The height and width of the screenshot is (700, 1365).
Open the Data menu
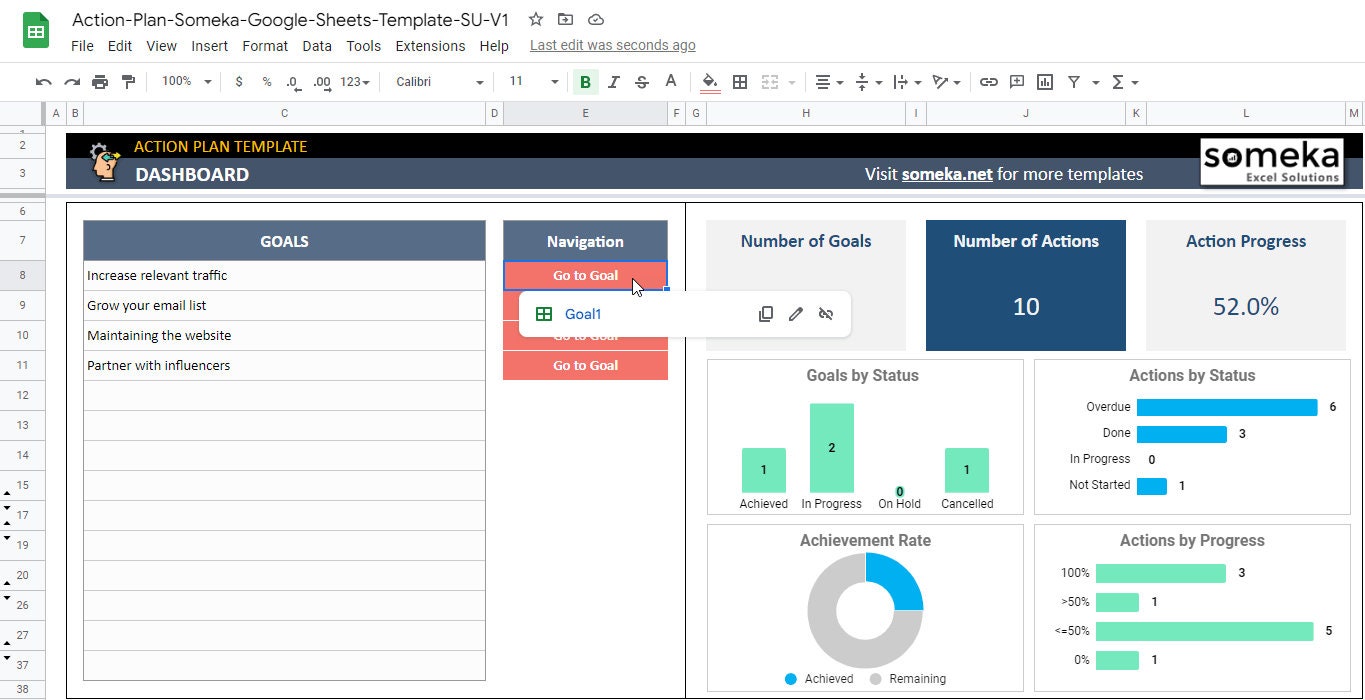point(317,46)
